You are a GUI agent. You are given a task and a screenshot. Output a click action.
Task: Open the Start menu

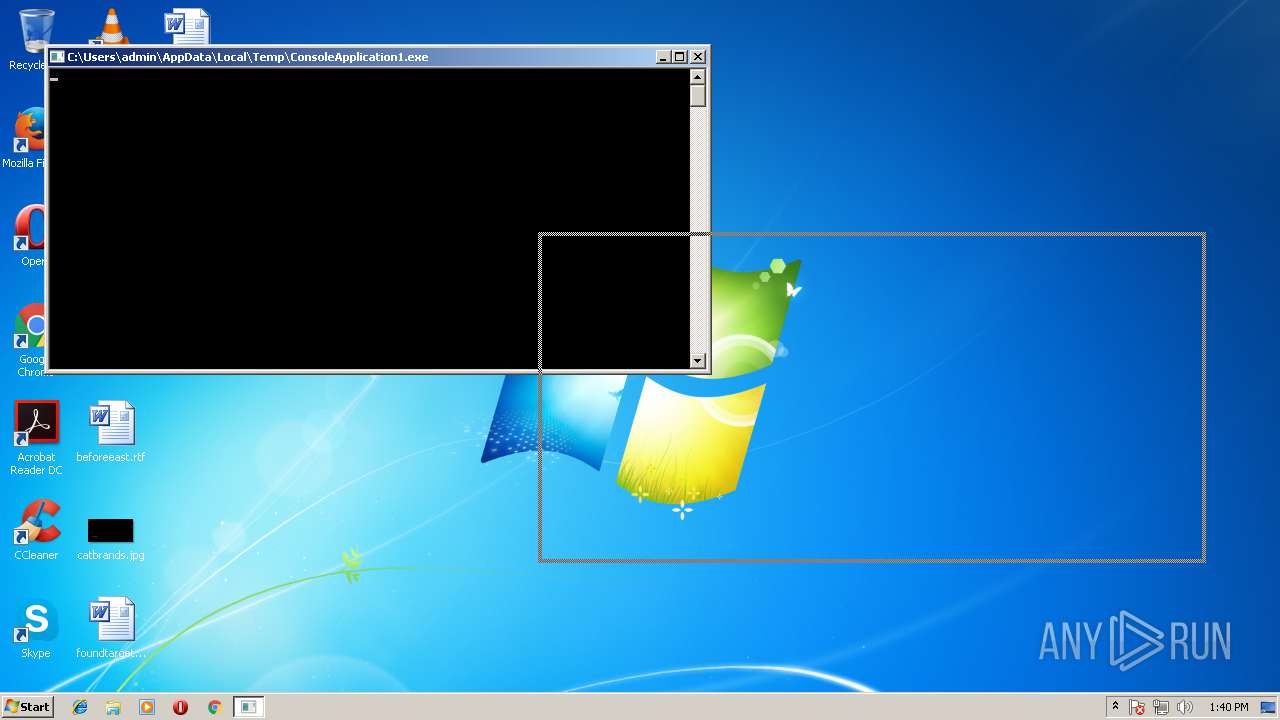pos(27,706)
